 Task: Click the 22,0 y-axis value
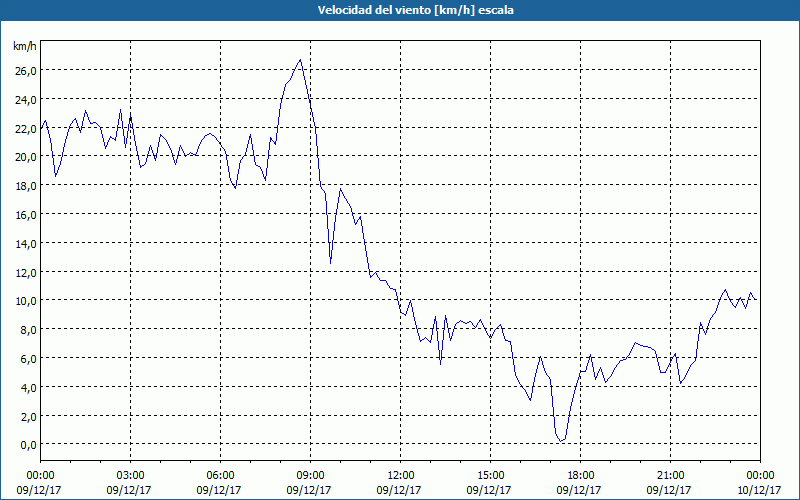pyautogui.click(x=26, y=129)
